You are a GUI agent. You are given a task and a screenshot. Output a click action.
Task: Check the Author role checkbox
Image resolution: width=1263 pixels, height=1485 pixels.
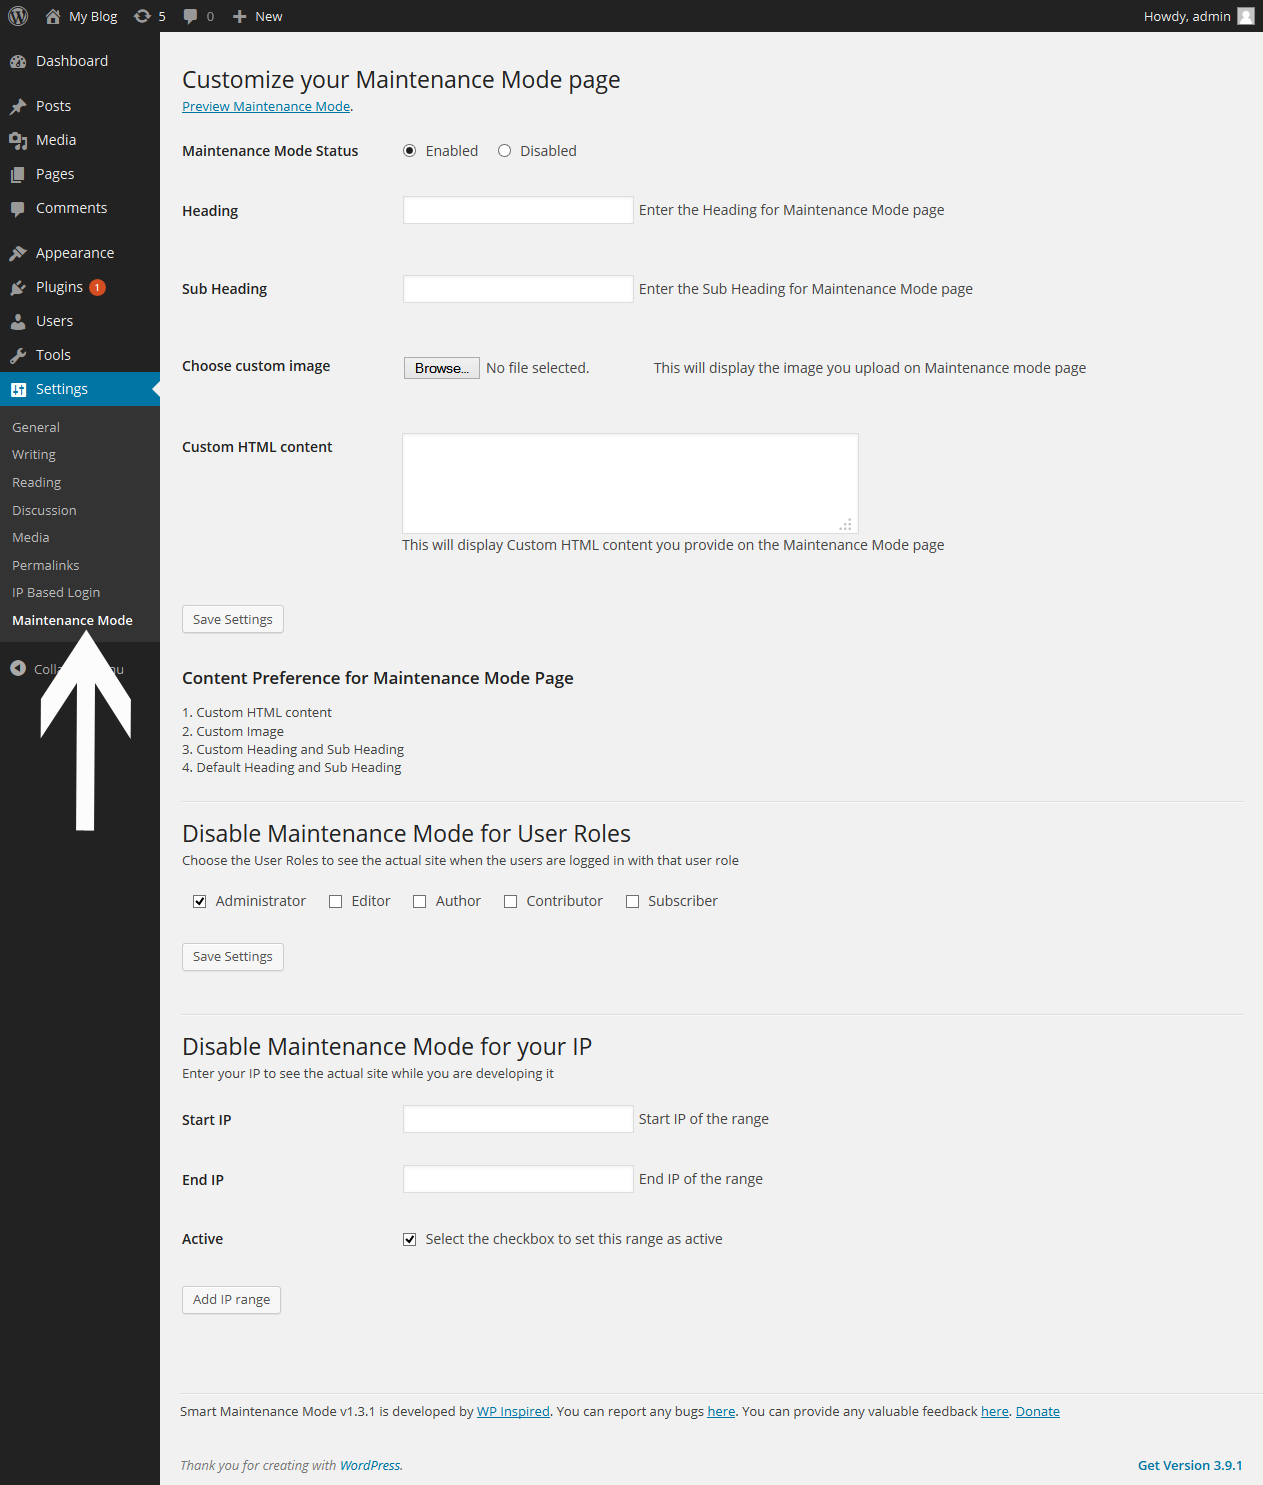click(x=419, y=901)
